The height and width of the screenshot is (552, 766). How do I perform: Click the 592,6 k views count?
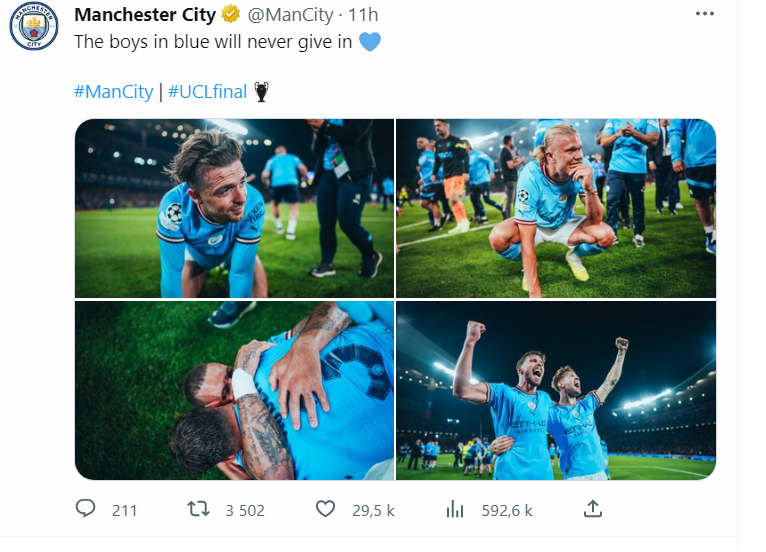click(x=507, y=510)
